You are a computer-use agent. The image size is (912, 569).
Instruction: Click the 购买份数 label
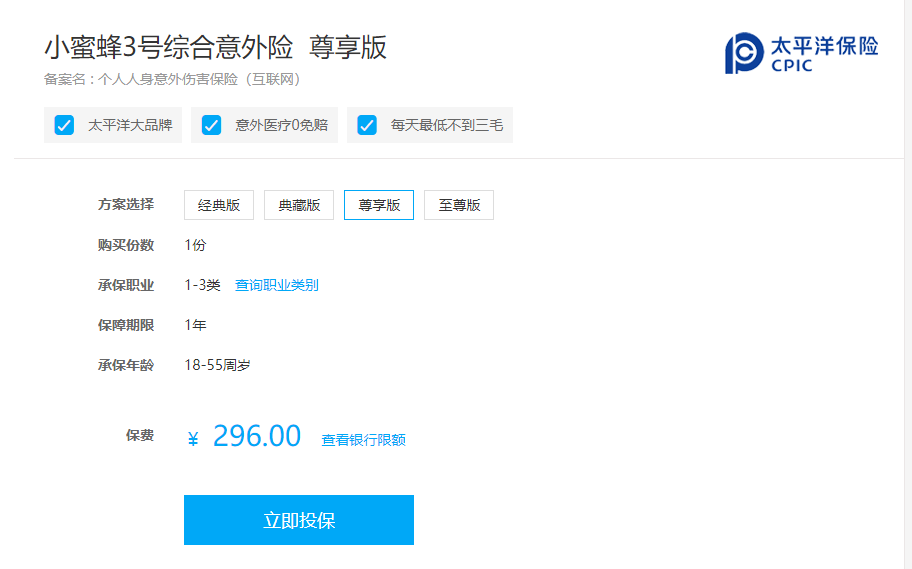click(126, 245)
